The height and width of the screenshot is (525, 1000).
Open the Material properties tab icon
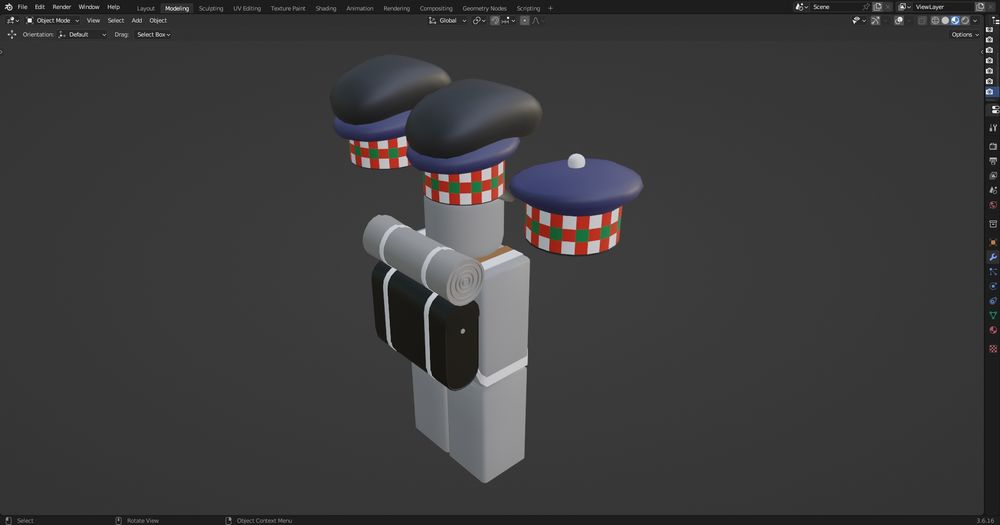pos(993,330)
